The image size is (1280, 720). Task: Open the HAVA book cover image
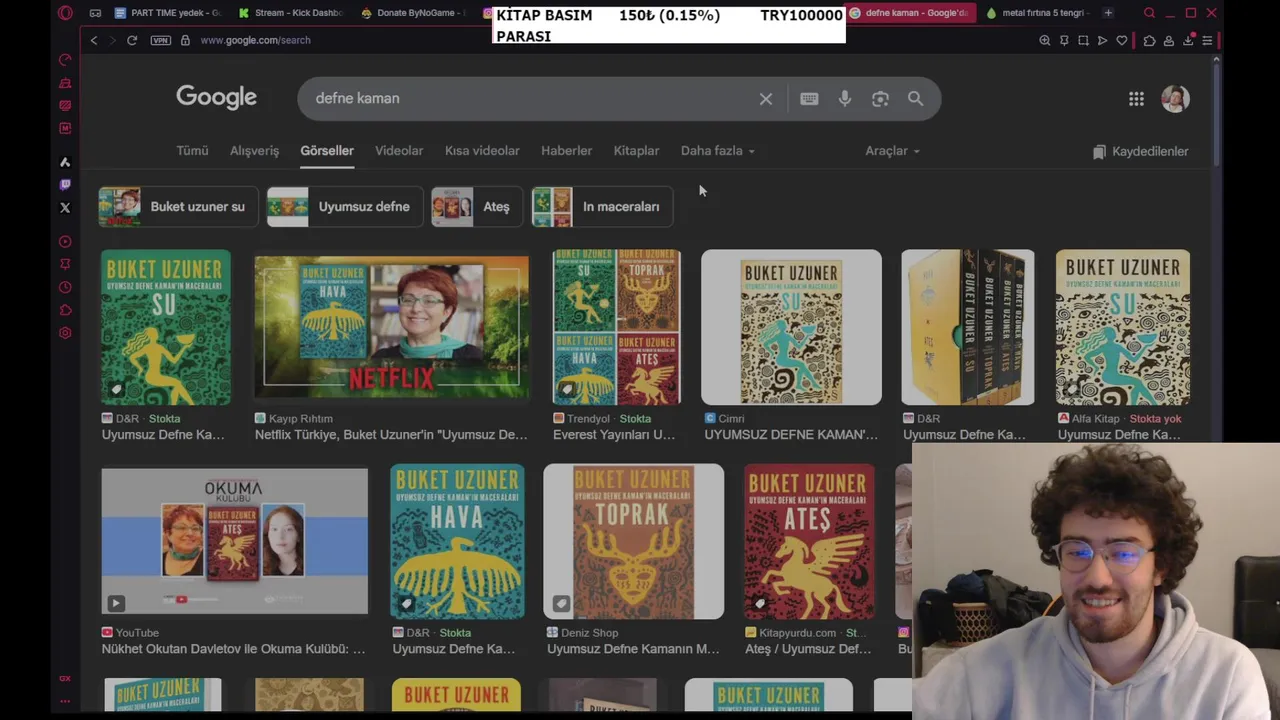tap(457, 541)
